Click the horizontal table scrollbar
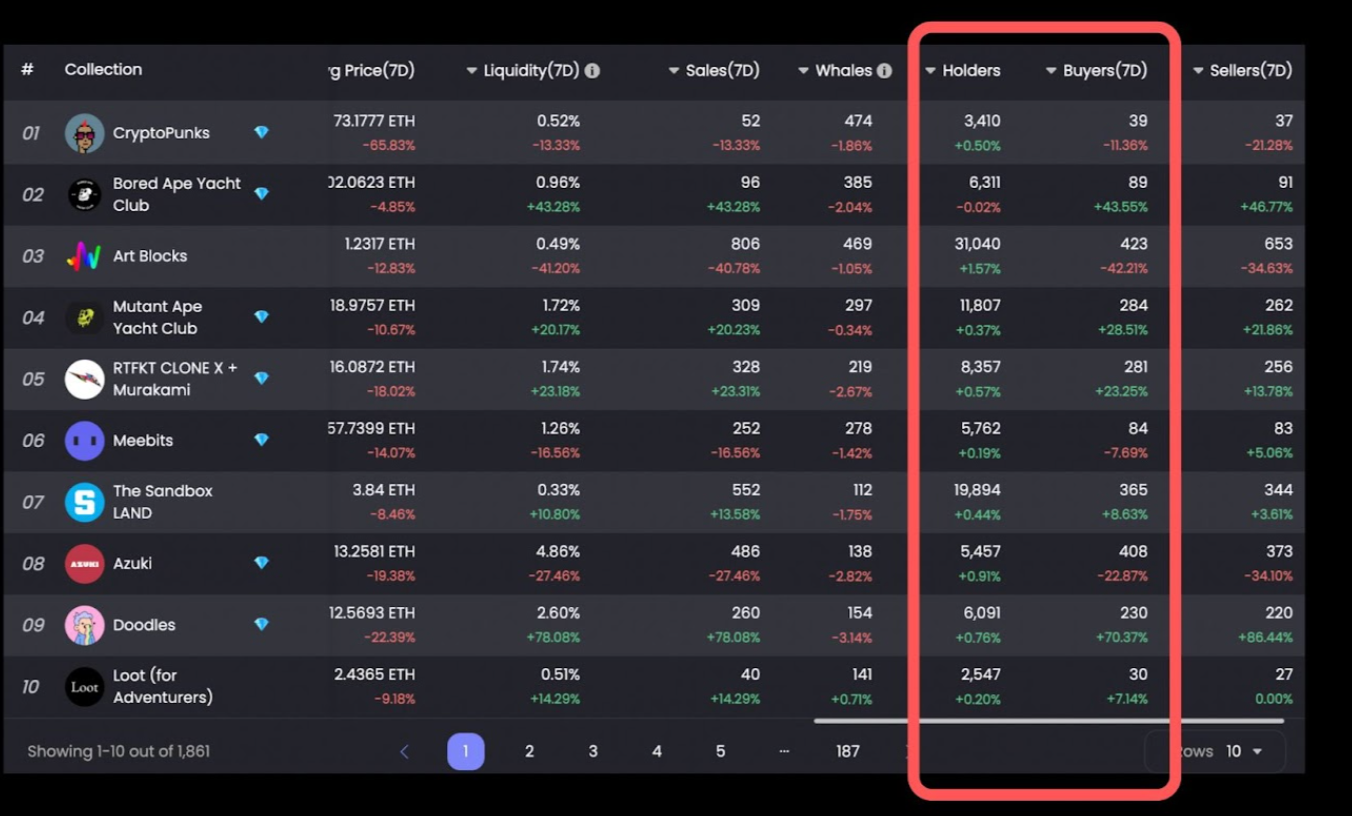The width and height of the screenshot is (1352, 816). 1048,720
